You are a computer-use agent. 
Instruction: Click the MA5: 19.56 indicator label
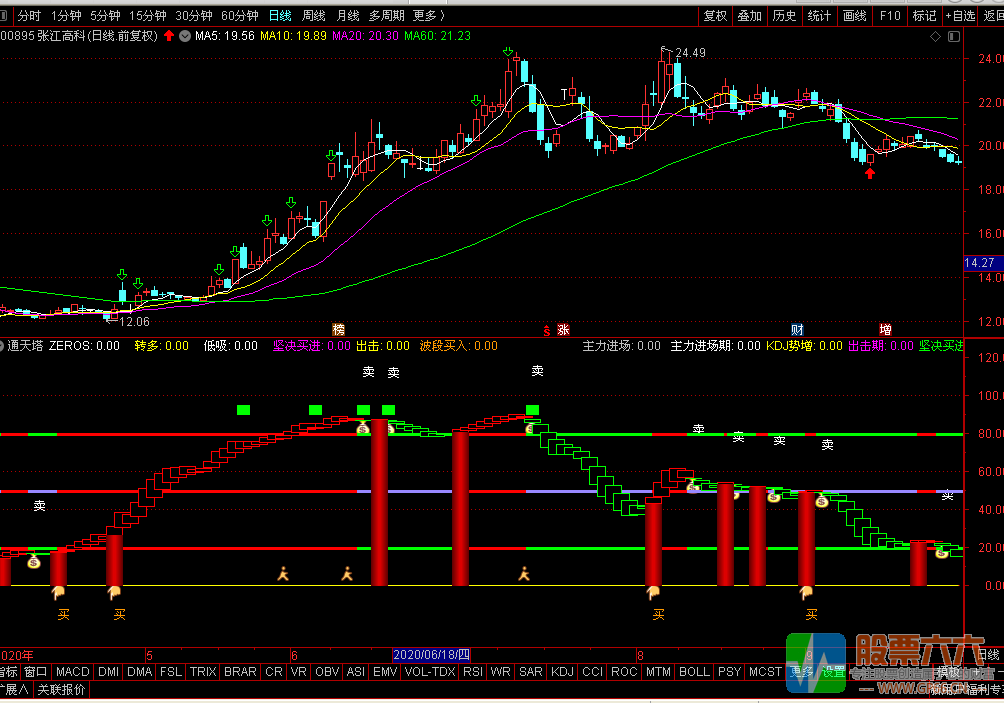click(225, 36)
